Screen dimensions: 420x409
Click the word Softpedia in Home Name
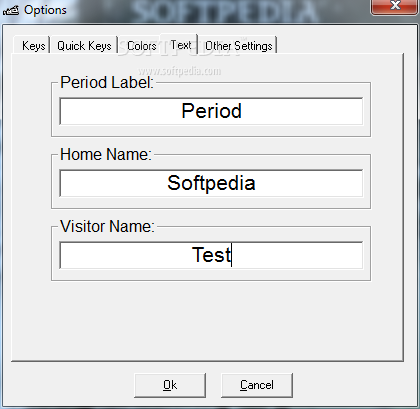tap(211, 183)
